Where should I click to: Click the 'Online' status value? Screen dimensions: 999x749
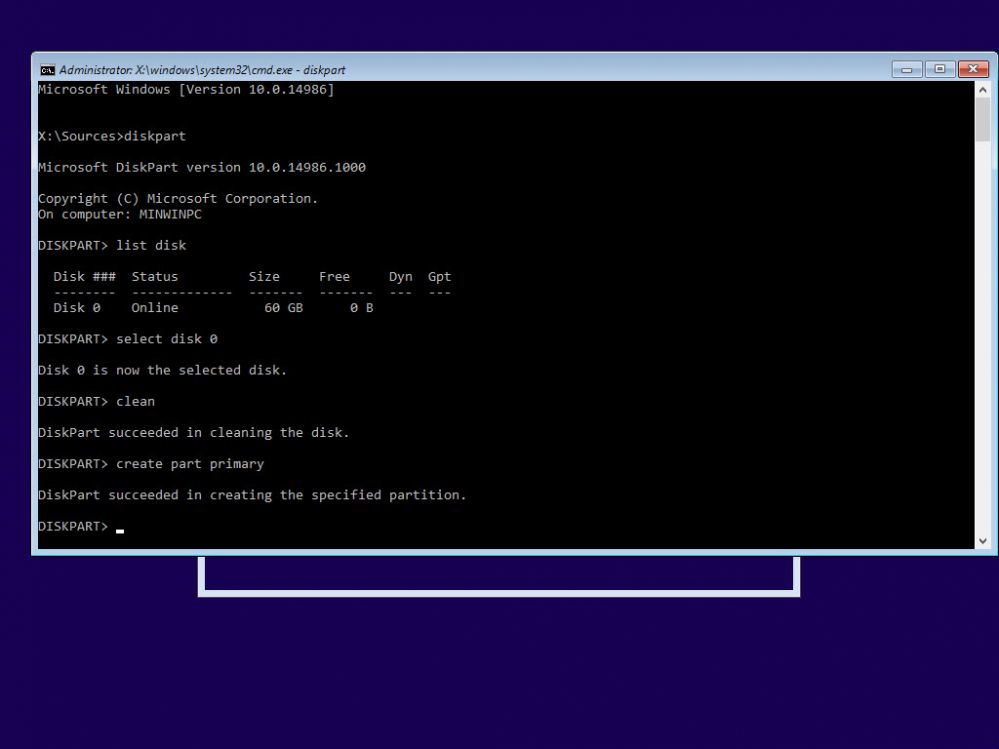pyautogui.click(x=155, y=308)
